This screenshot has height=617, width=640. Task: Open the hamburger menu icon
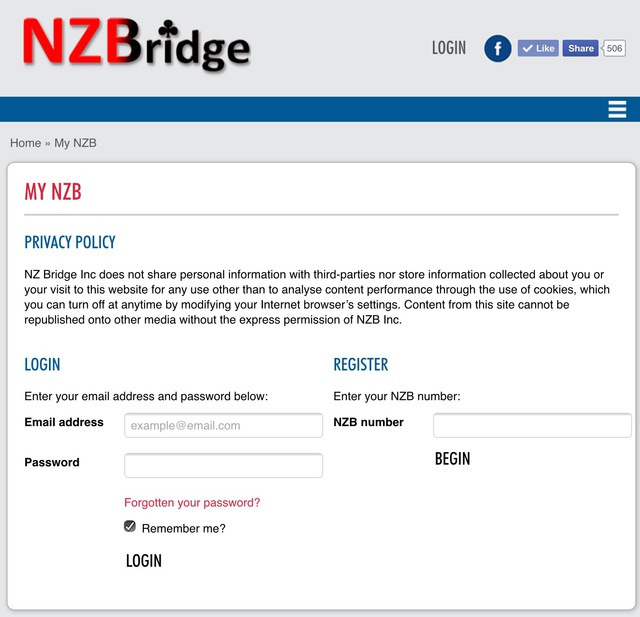pyautogui.click(x=617, y=109)
